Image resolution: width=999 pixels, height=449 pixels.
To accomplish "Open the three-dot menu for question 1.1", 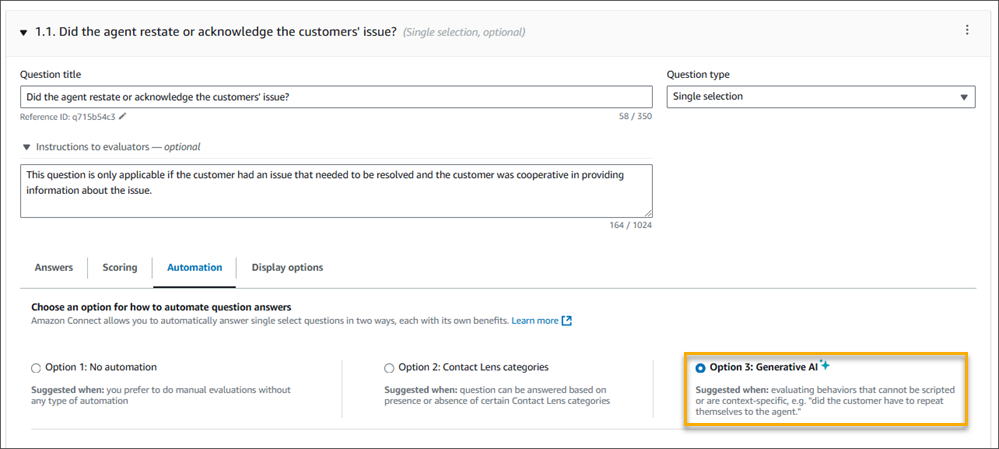I will click(966, 31).
